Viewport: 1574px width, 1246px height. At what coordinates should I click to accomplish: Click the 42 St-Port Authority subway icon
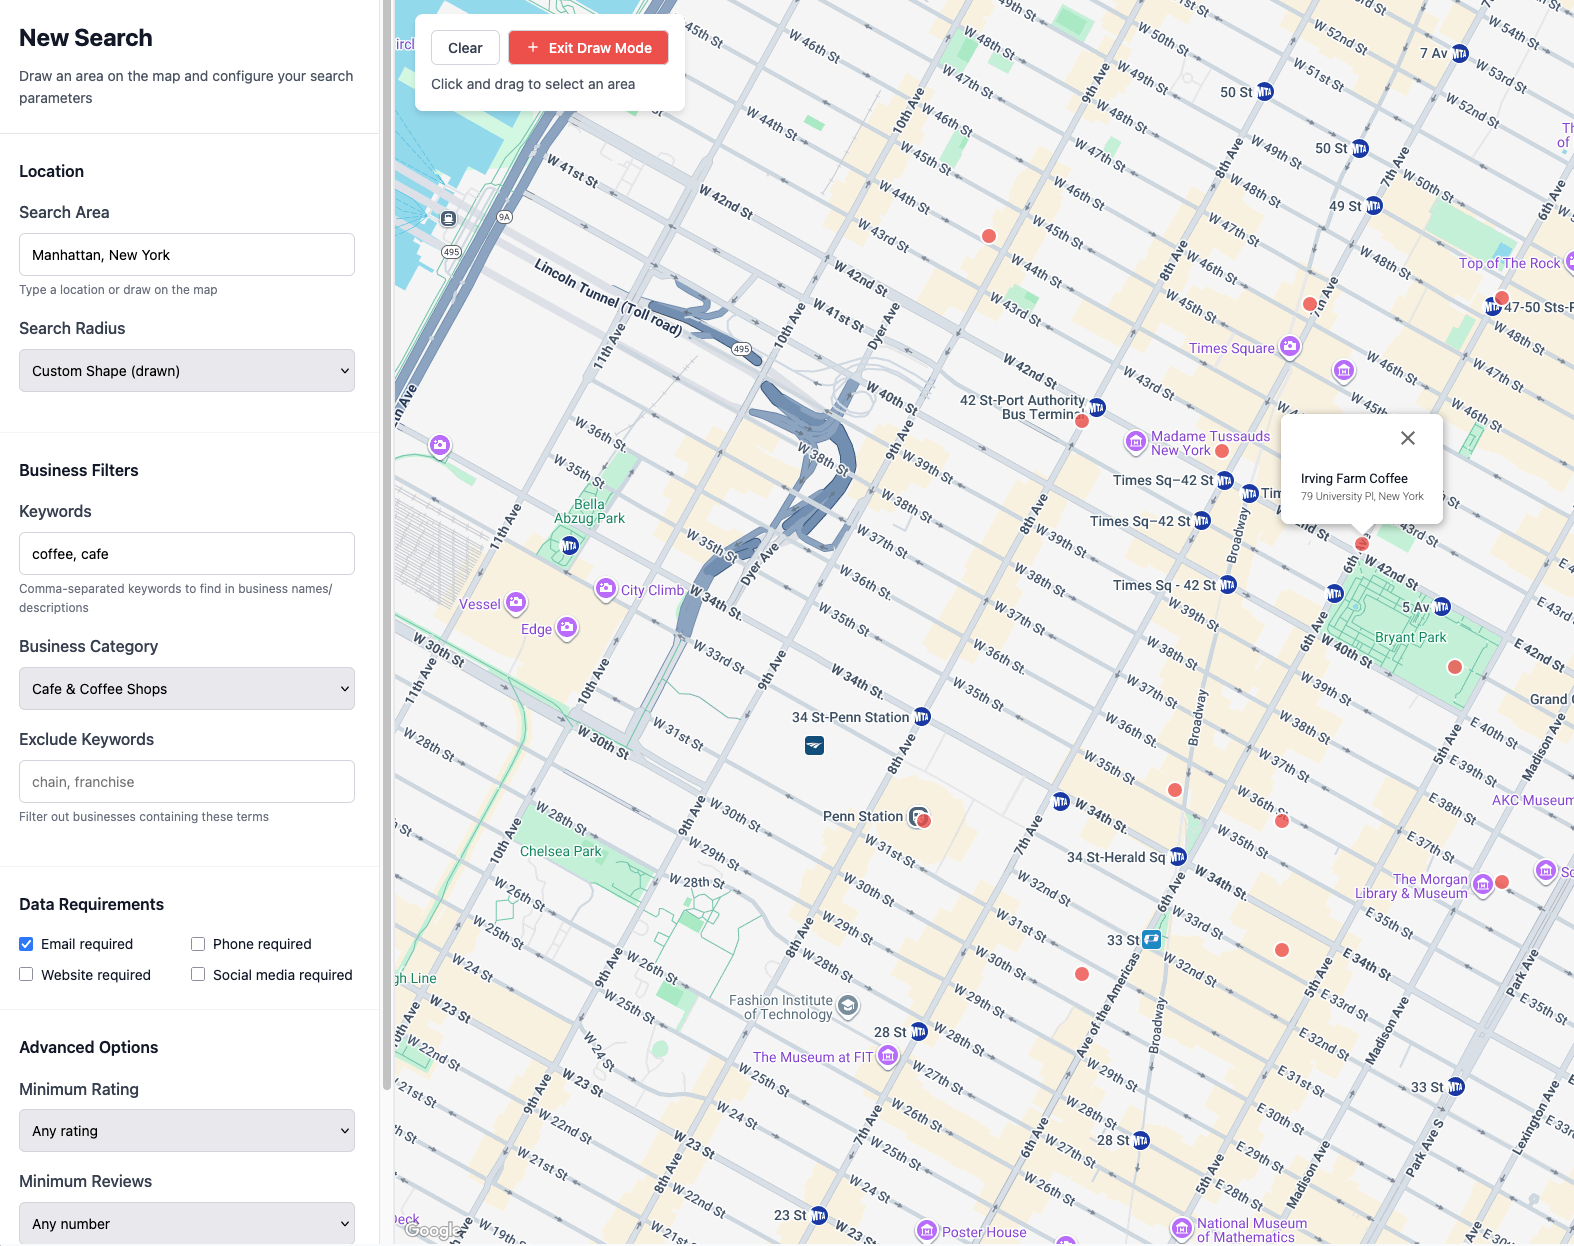click(1097, 407)
